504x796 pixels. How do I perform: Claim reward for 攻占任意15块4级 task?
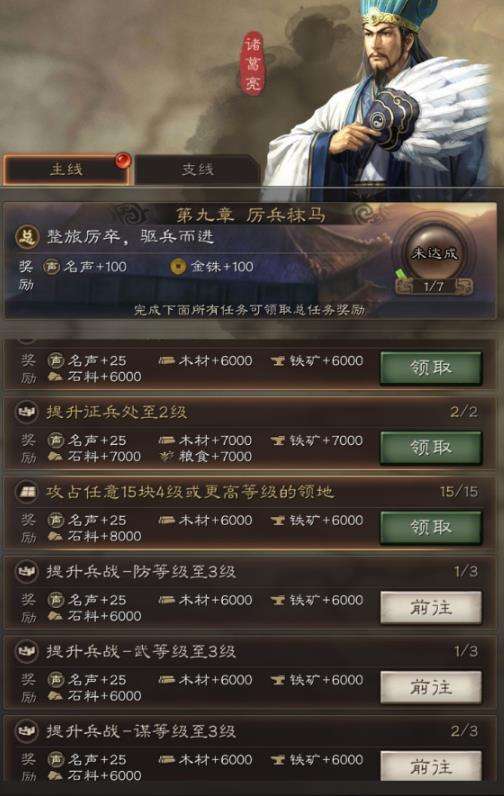[x=430, y=527]
